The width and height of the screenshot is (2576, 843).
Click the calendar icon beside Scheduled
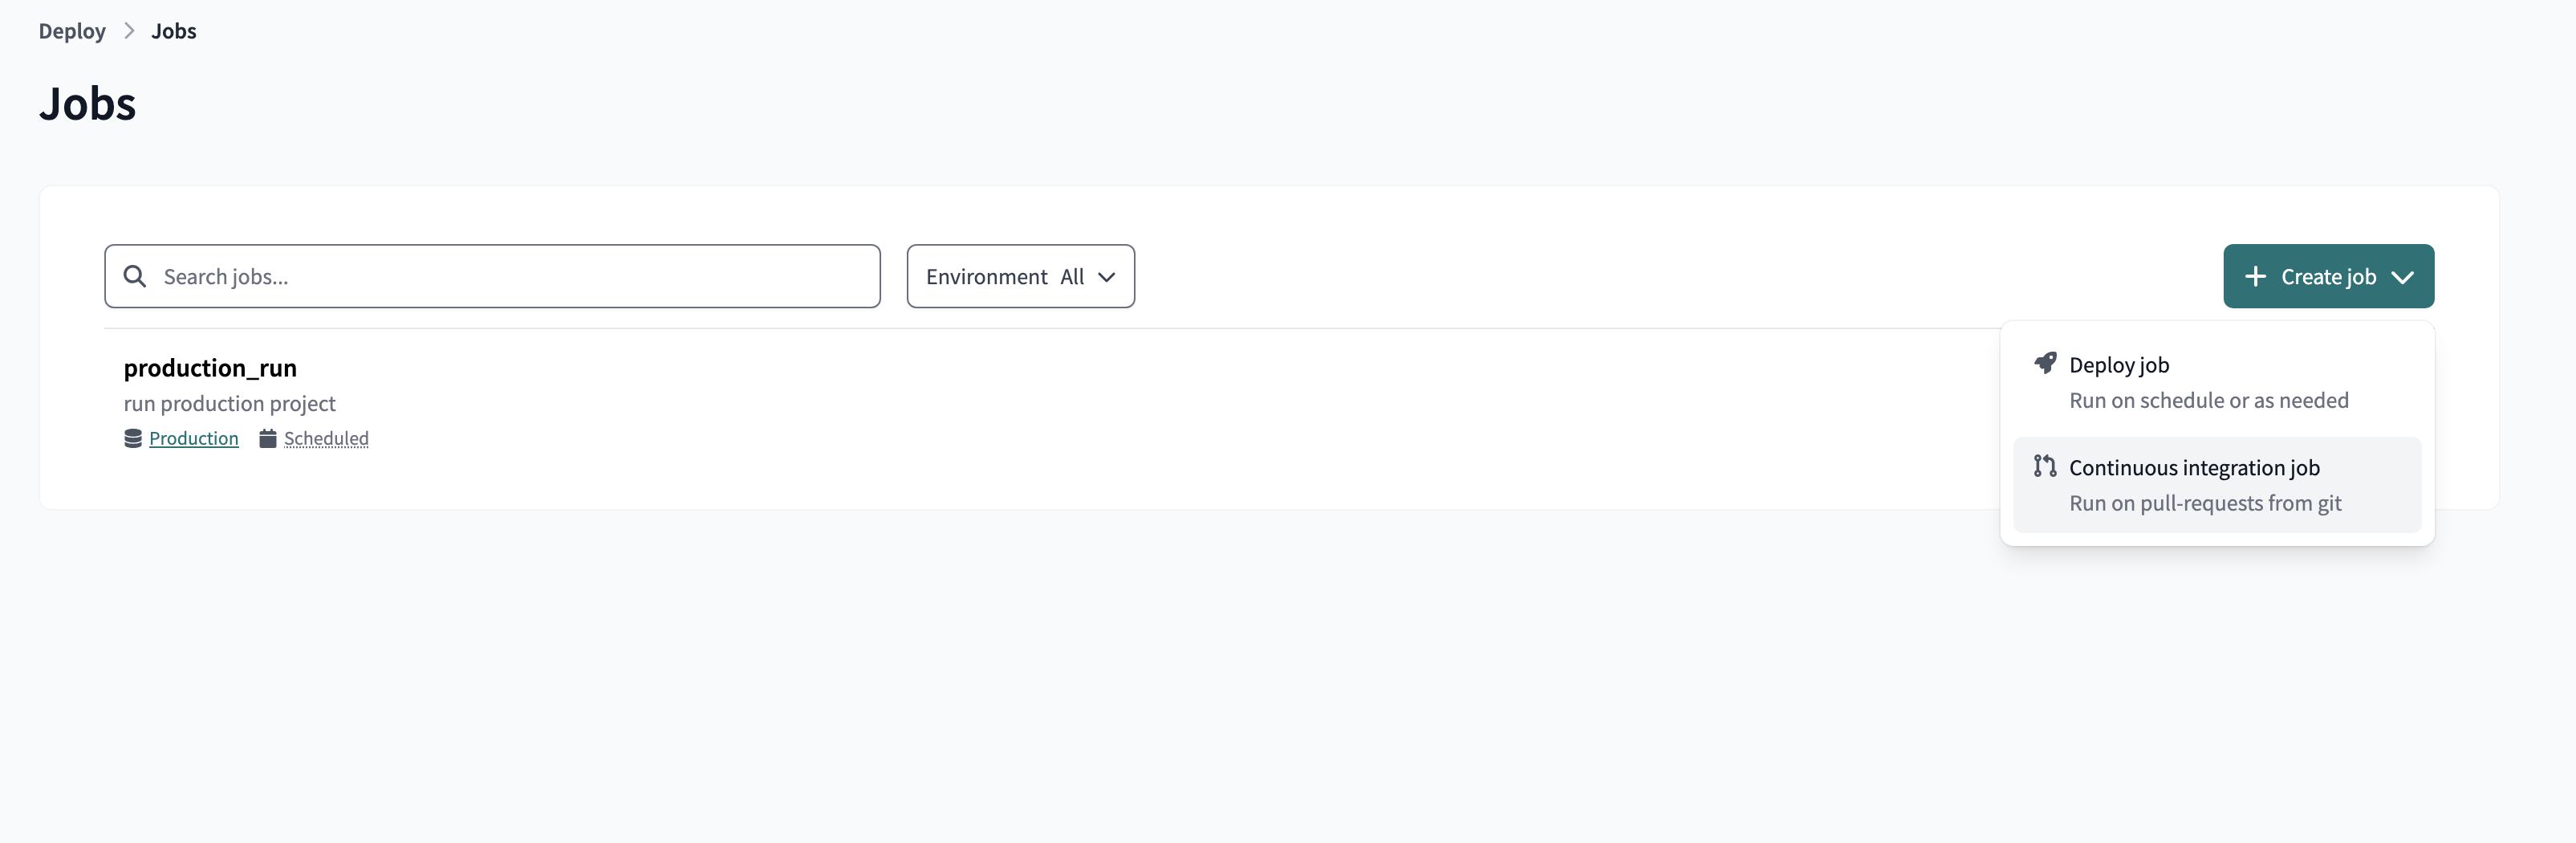(268, 438)
